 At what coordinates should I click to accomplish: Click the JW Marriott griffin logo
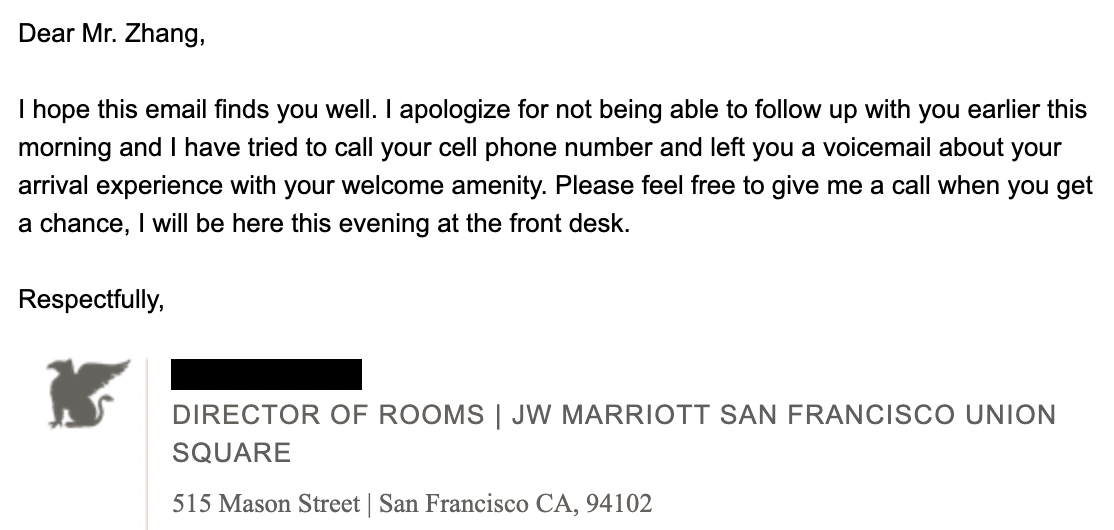click(x=88, y=393)
